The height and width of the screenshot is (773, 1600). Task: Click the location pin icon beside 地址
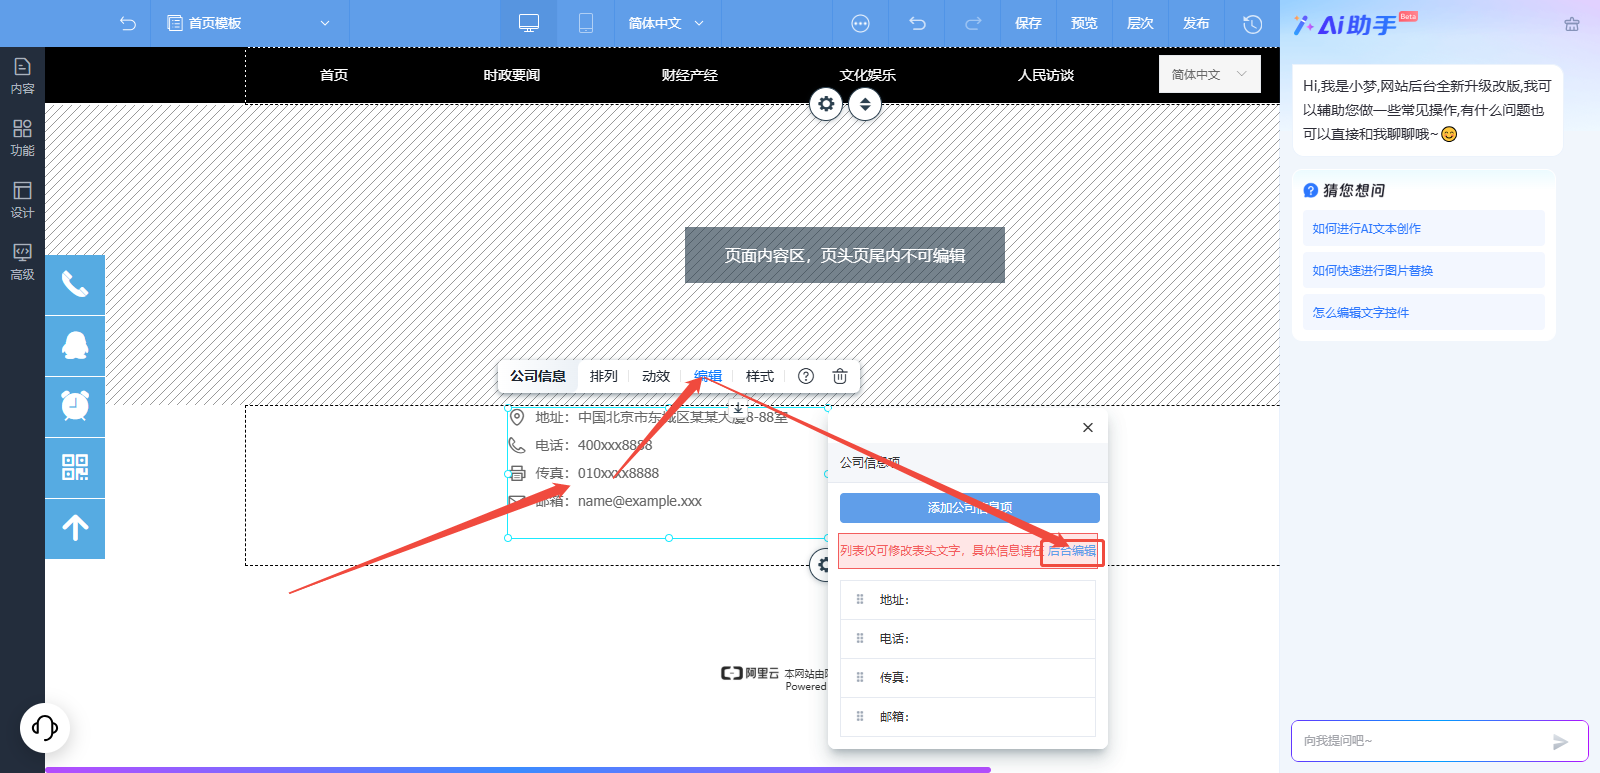point(517,417)
